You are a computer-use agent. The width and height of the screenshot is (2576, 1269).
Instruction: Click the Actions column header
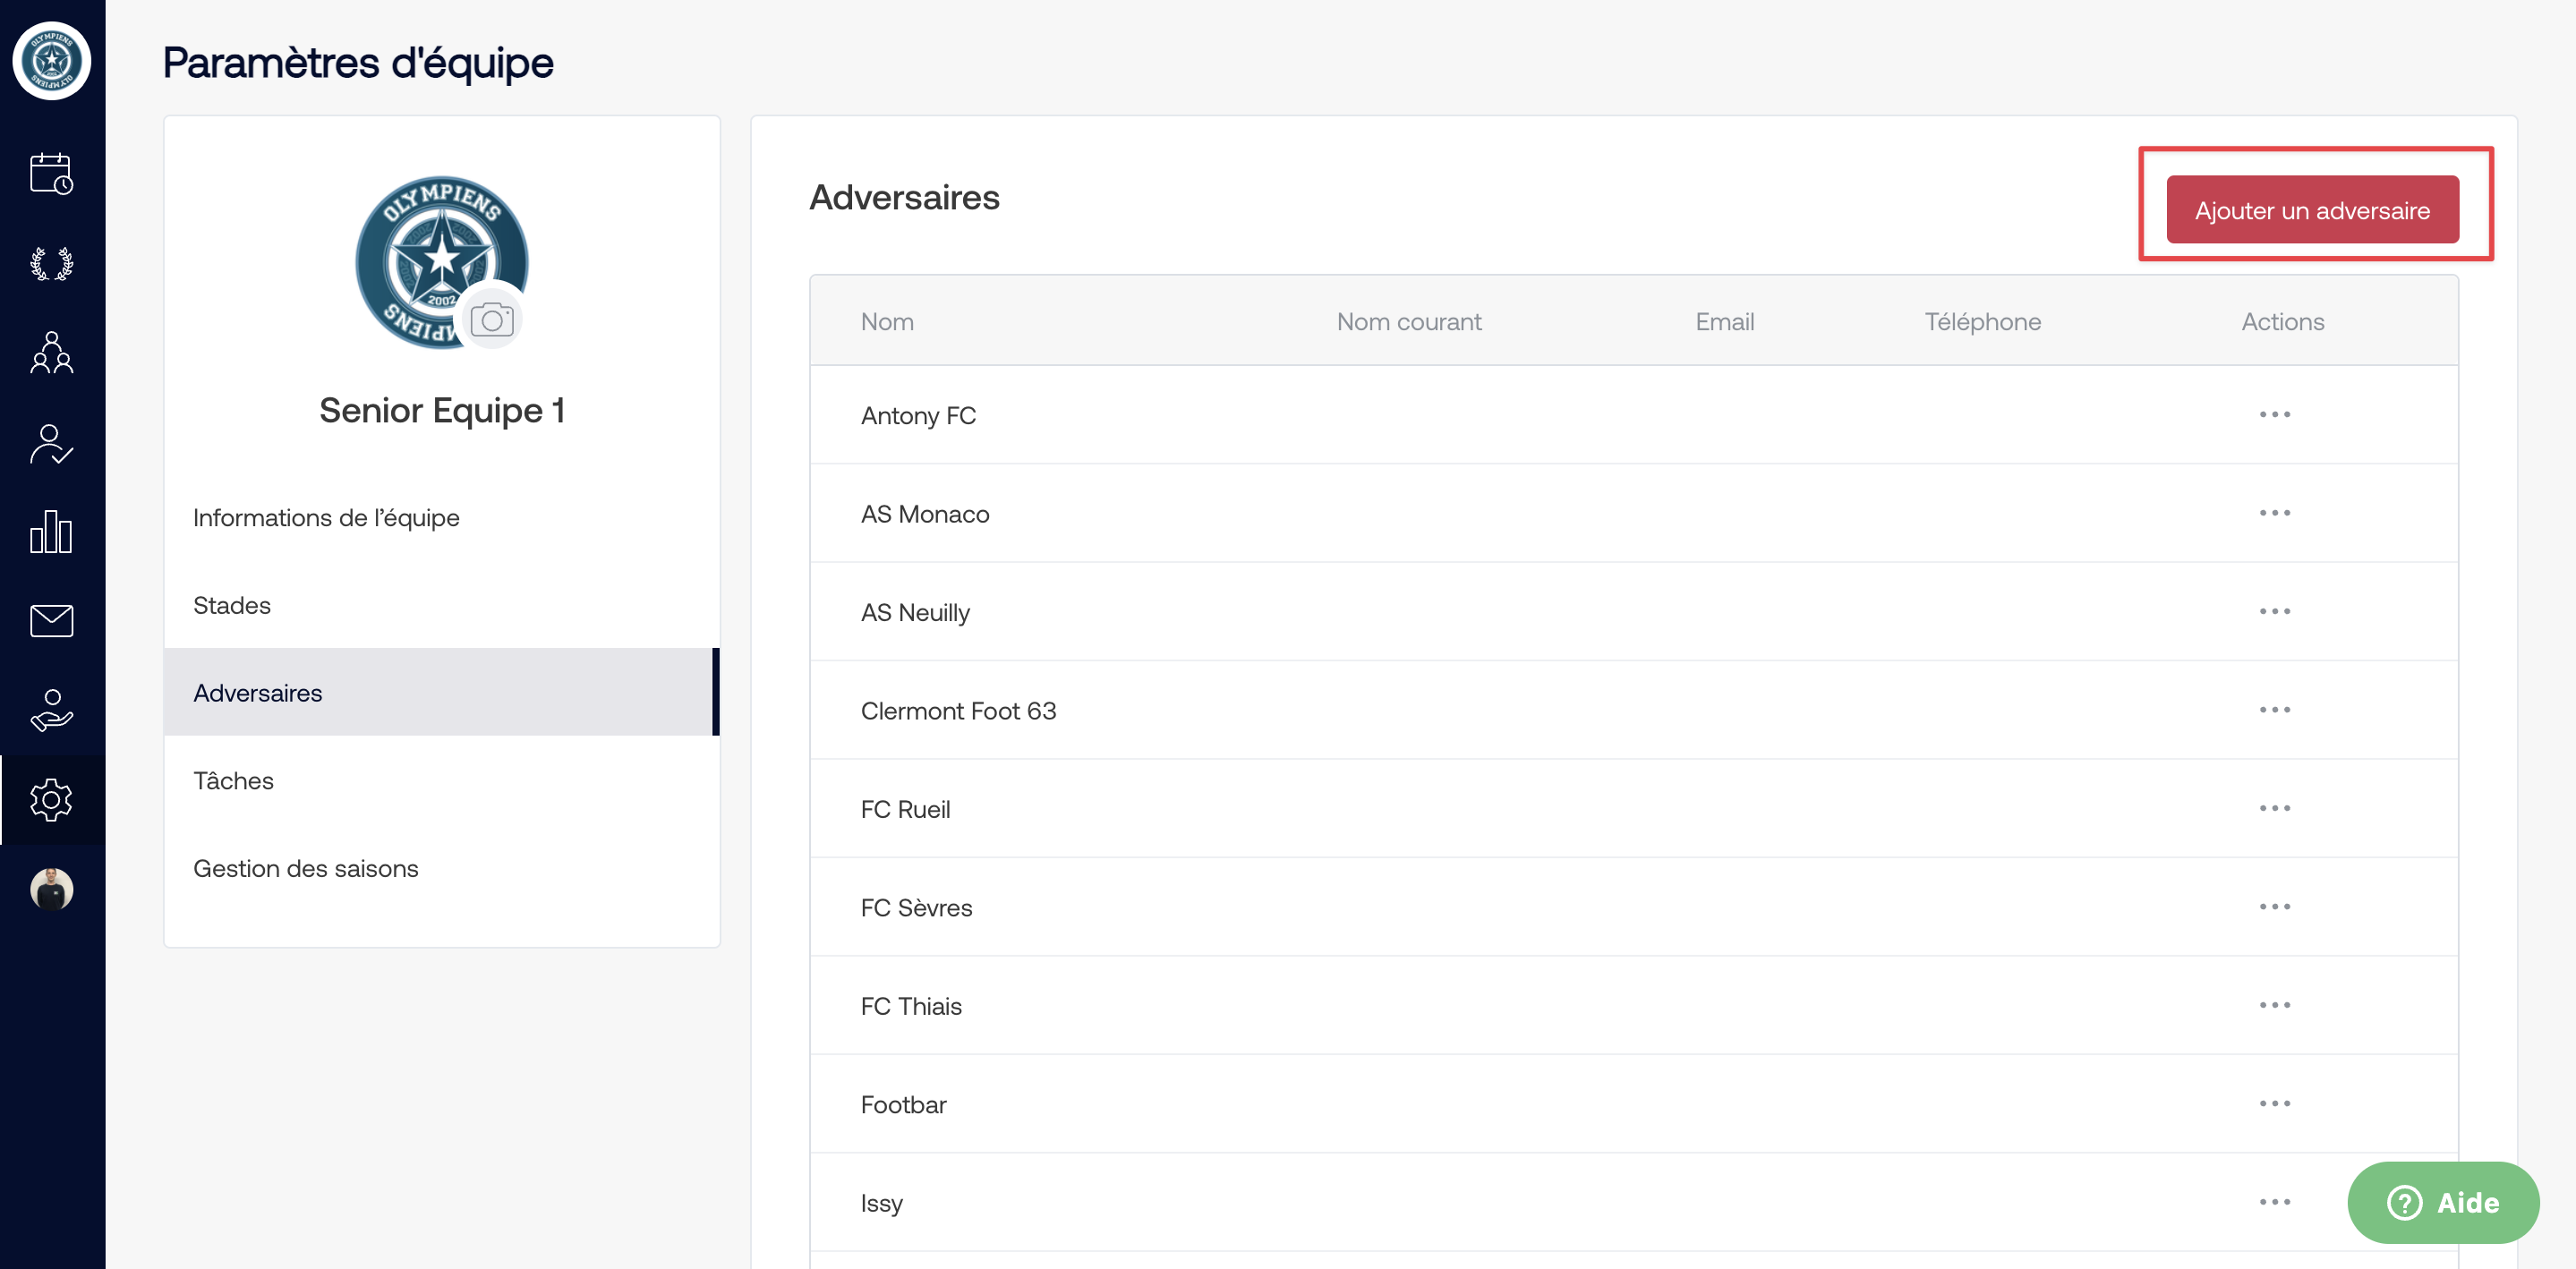[2282, 321]
